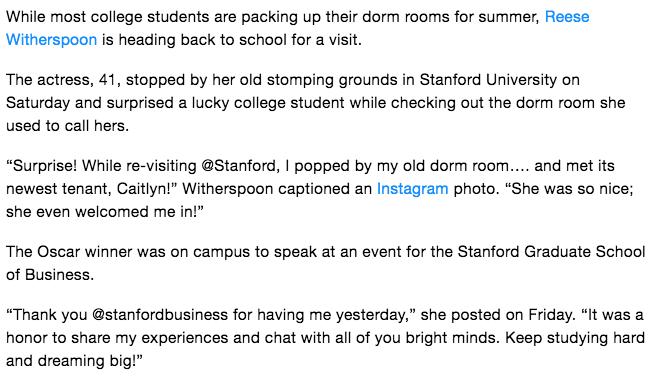Image resolution: width=661 pixels, height=376 pixels.
Task: Open the Instagram hyperlink
Action: click(412, 189)
